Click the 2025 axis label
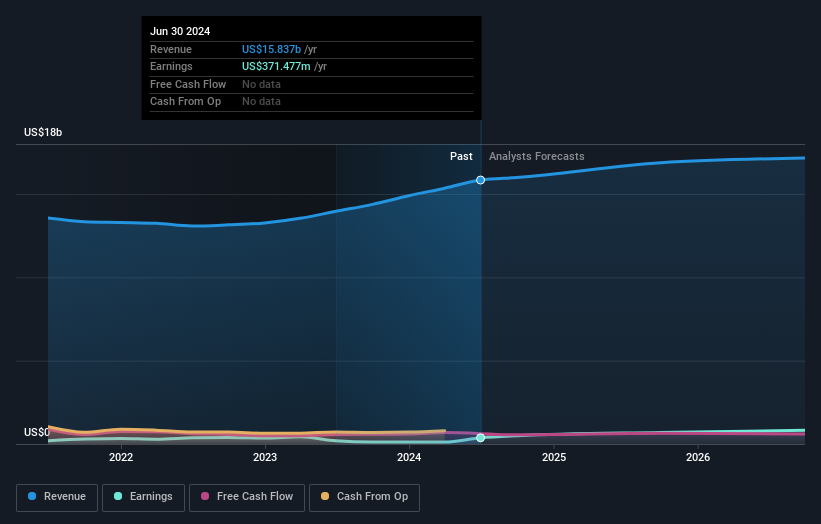821x524 pixels. (554, 457)
